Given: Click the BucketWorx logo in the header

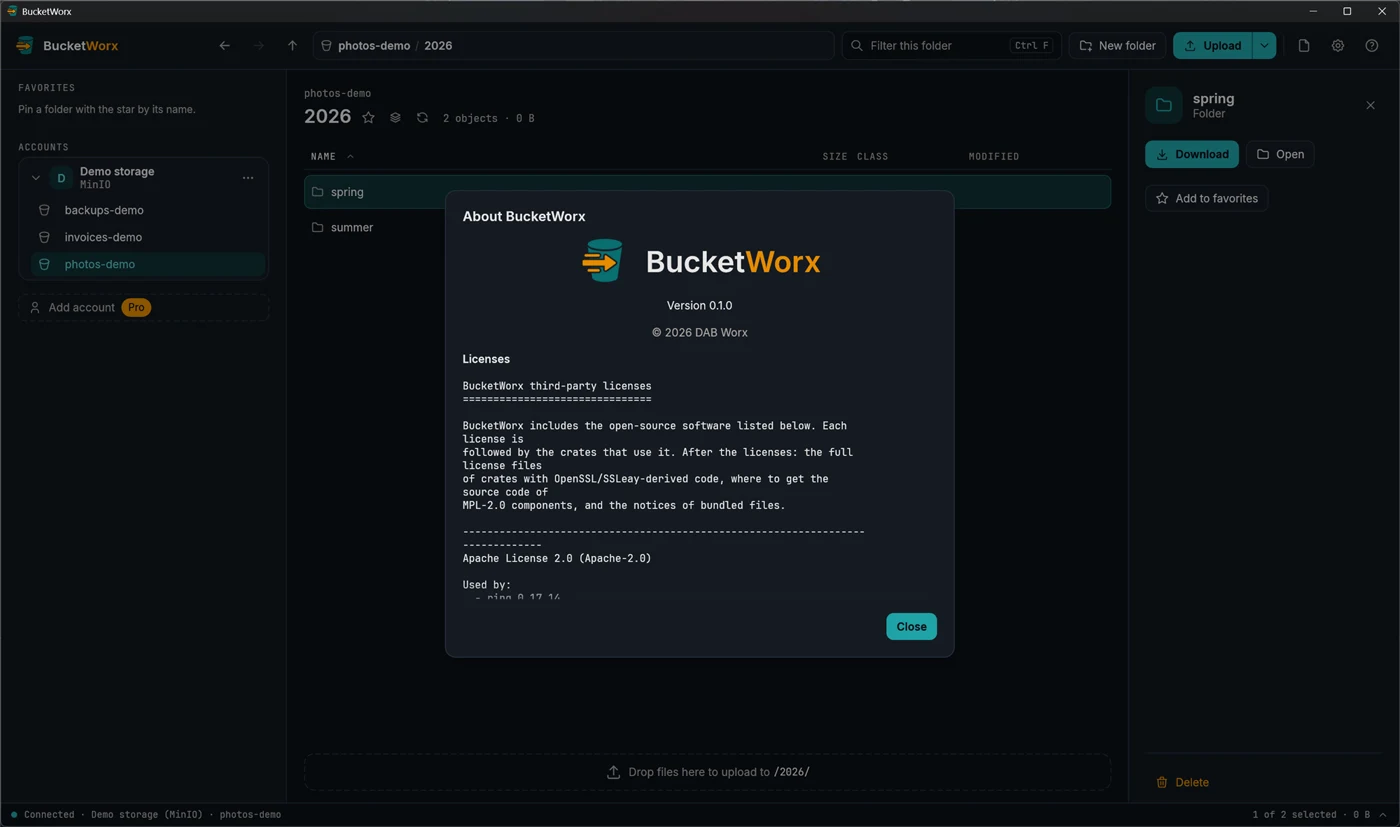Looking at the screenshot, I should 67,46.
